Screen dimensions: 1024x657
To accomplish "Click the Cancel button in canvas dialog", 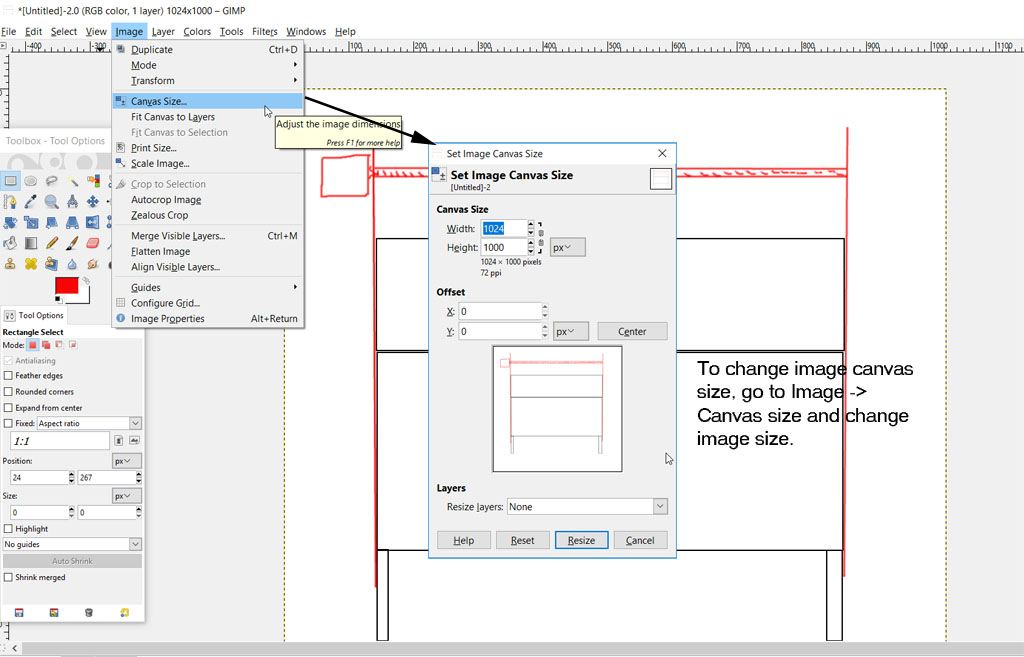I will (x=640, y=540).
